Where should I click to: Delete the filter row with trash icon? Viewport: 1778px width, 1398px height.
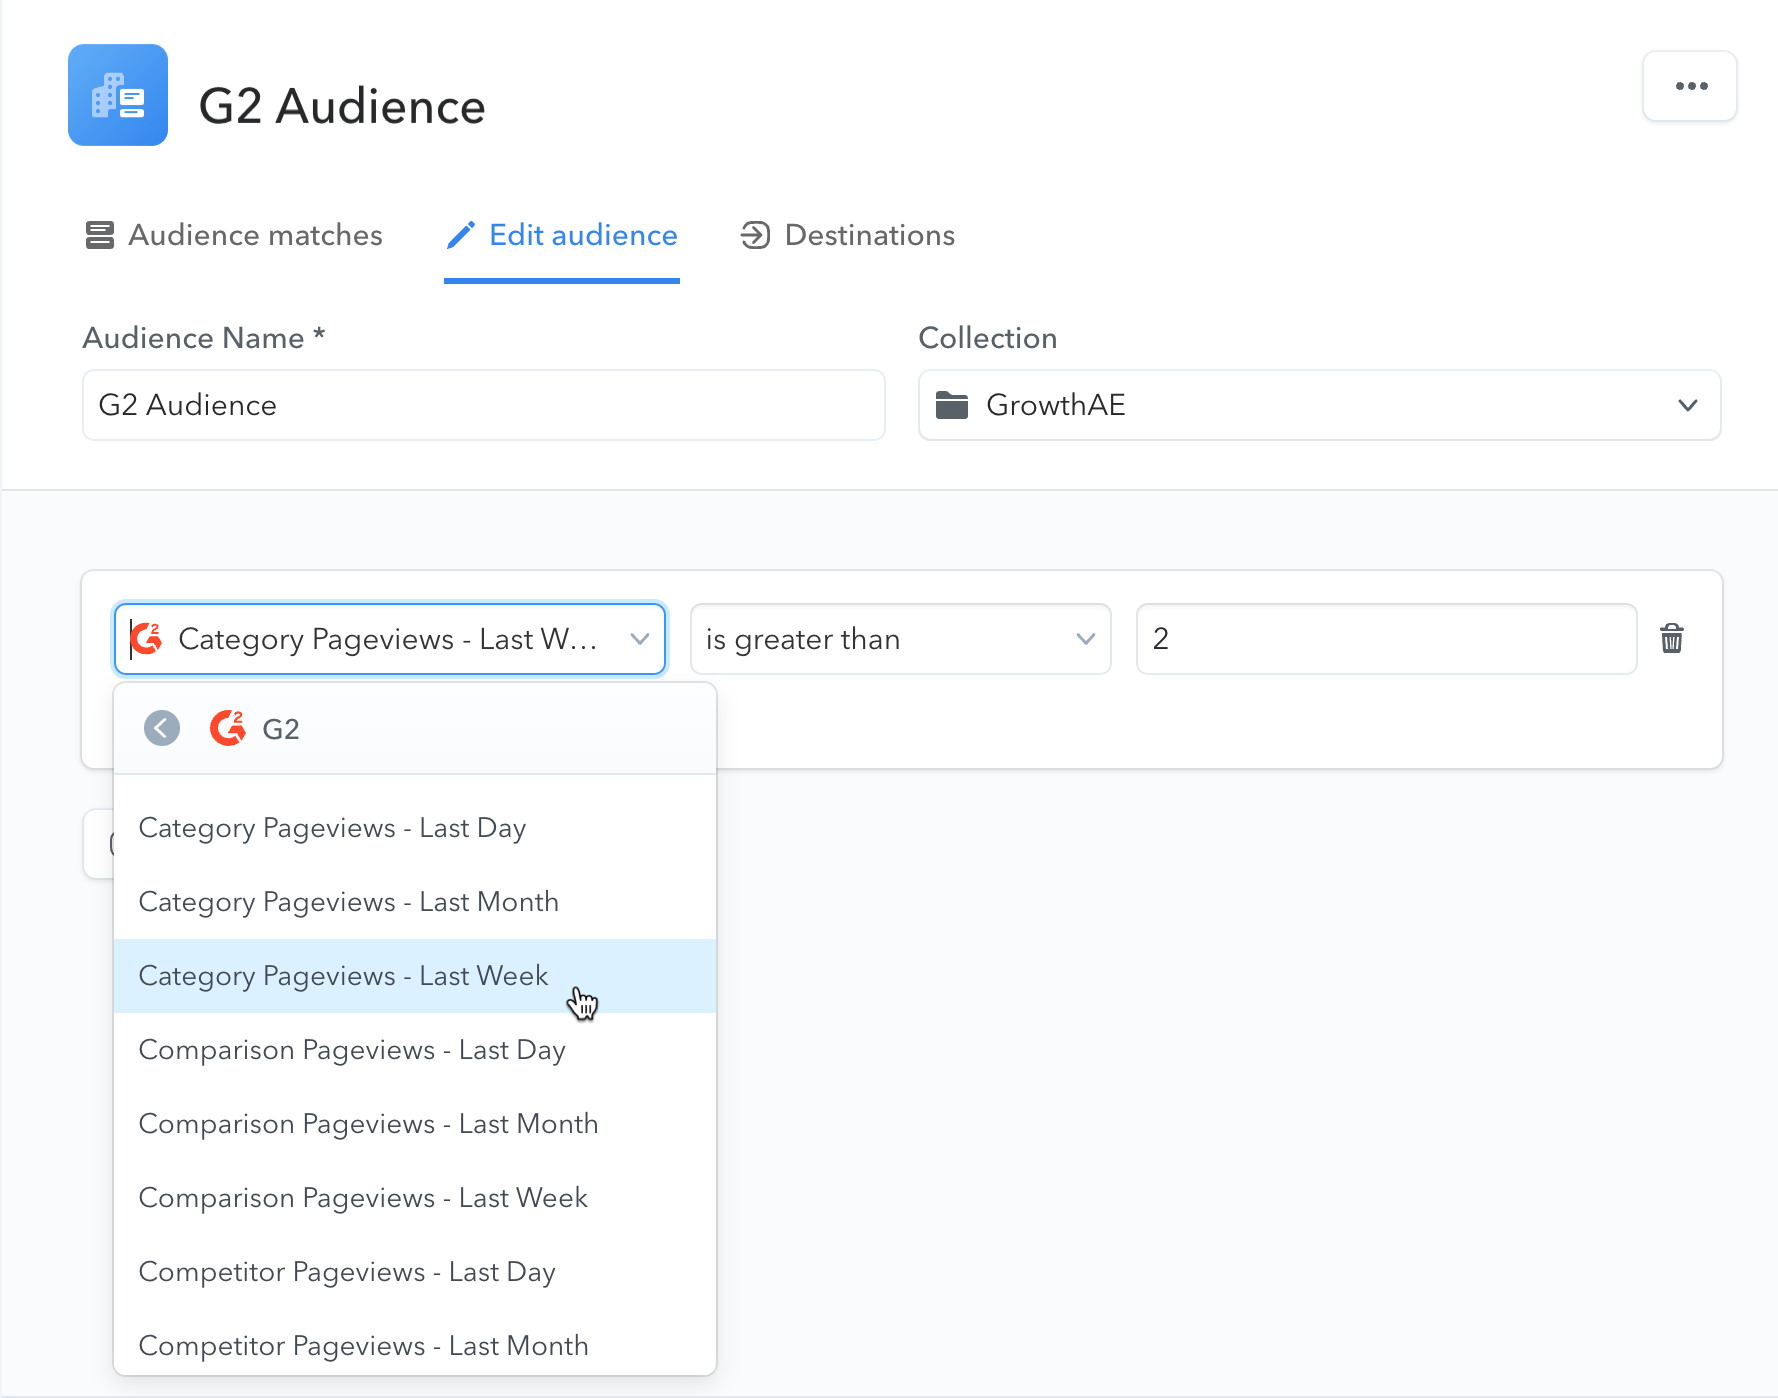pos(1672,638)
